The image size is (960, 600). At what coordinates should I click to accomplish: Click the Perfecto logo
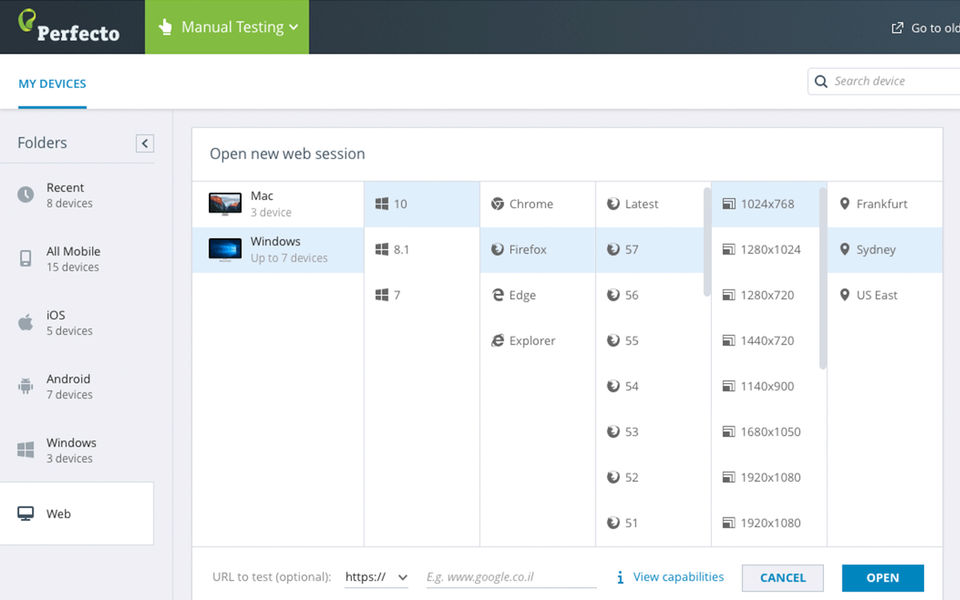click(69, 26)
